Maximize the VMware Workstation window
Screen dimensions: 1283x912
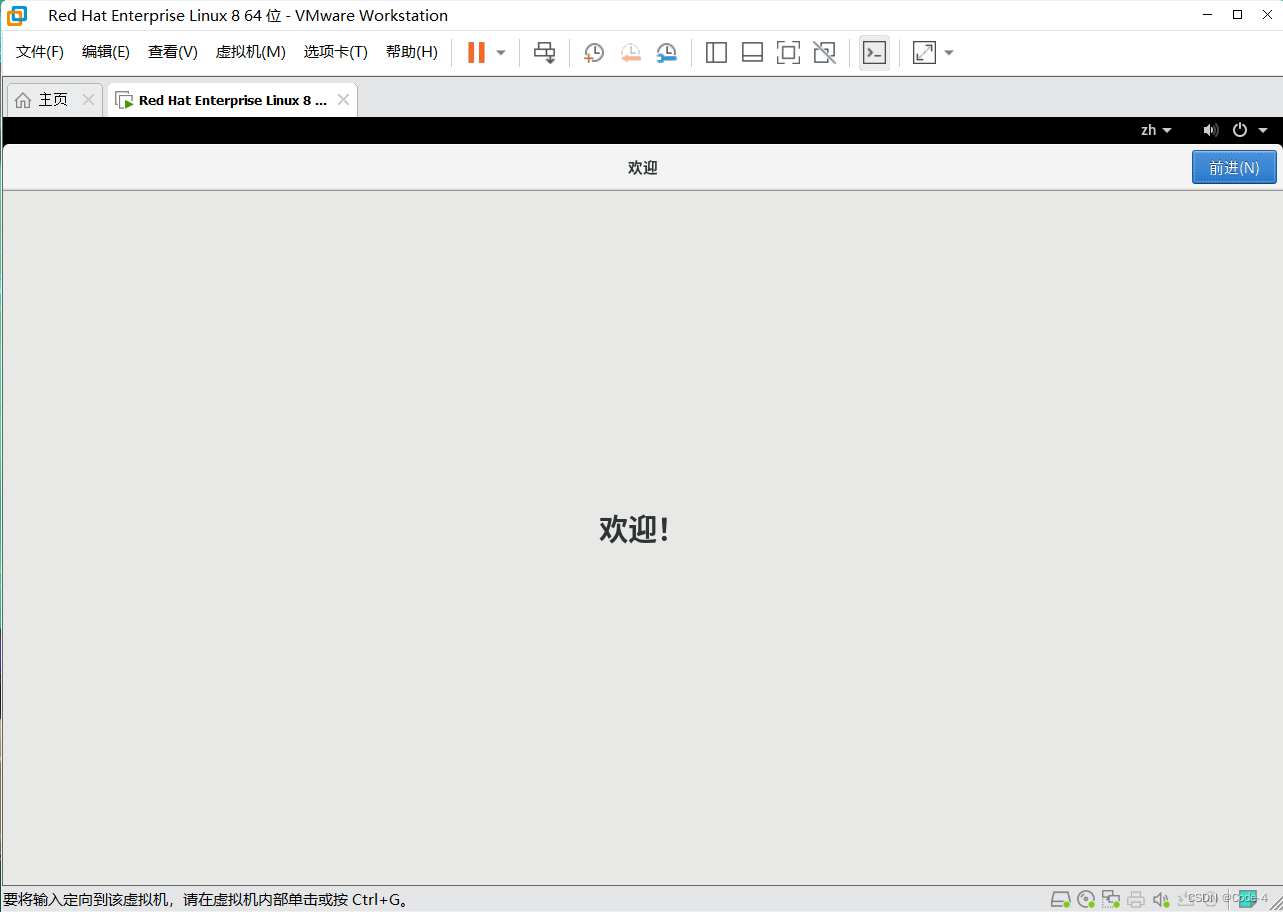pyautogui.click(x=1237, y=15)
